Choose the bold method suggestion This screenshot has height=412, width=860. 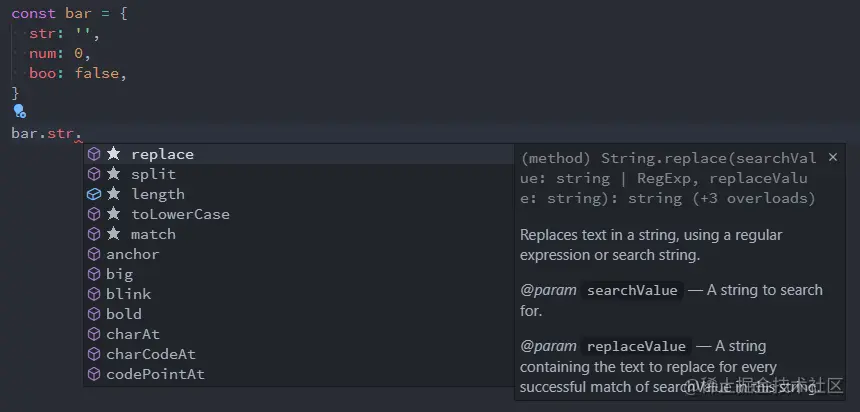coord(124,314)
